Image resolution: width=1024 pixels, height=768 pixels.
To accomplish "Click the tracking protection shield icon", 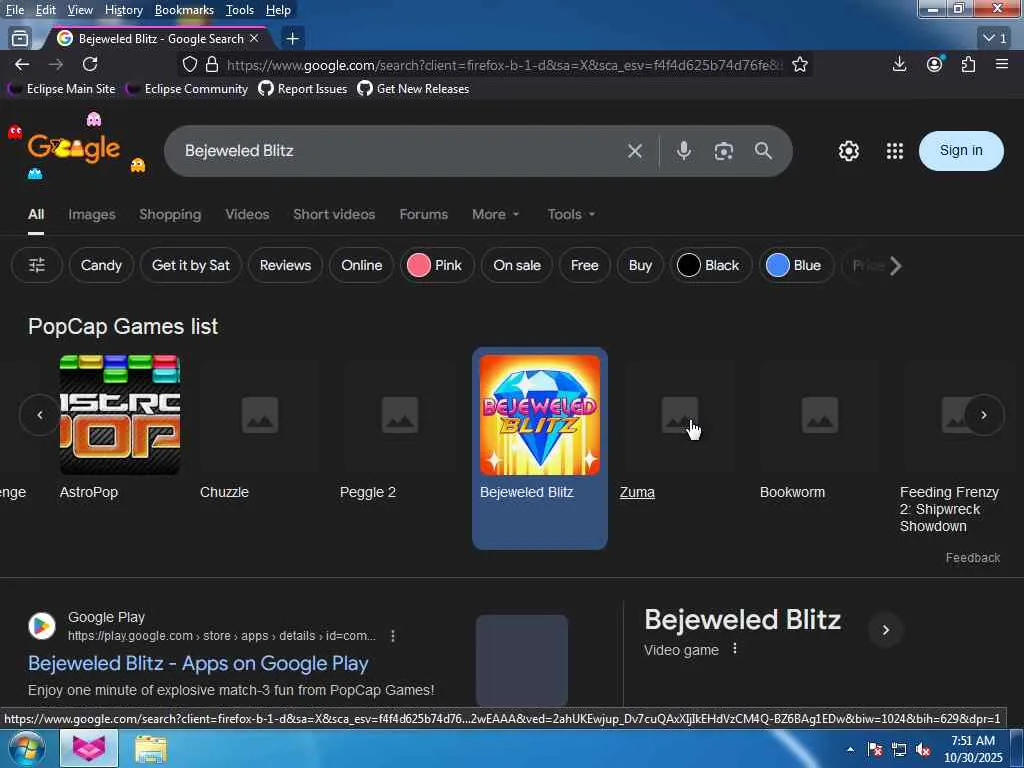I will click(x=189, y=65).
